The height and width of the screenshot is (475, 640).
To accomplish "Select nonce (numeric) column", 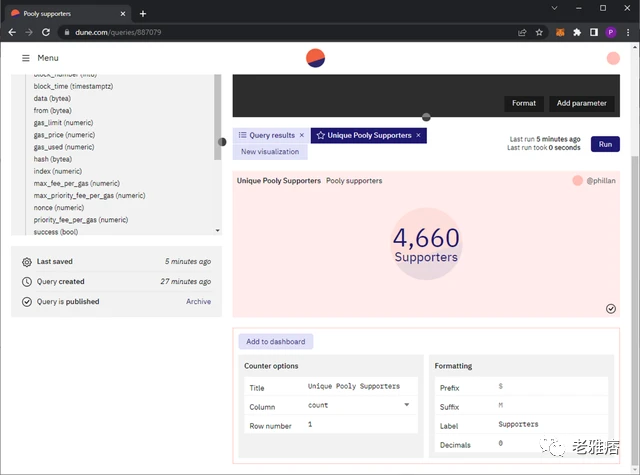I will [x=59, y=208].
